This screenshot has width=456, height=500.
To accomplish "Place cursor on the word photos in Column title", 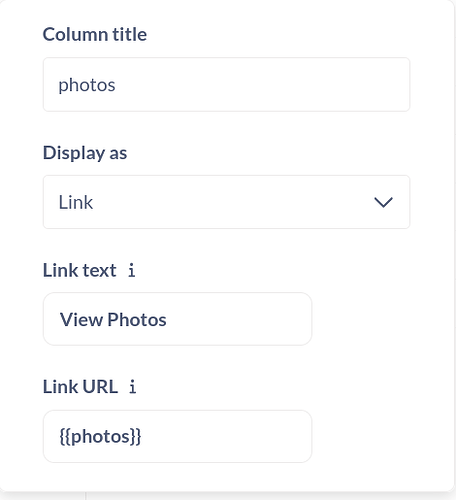I will [x=87, y=85].
